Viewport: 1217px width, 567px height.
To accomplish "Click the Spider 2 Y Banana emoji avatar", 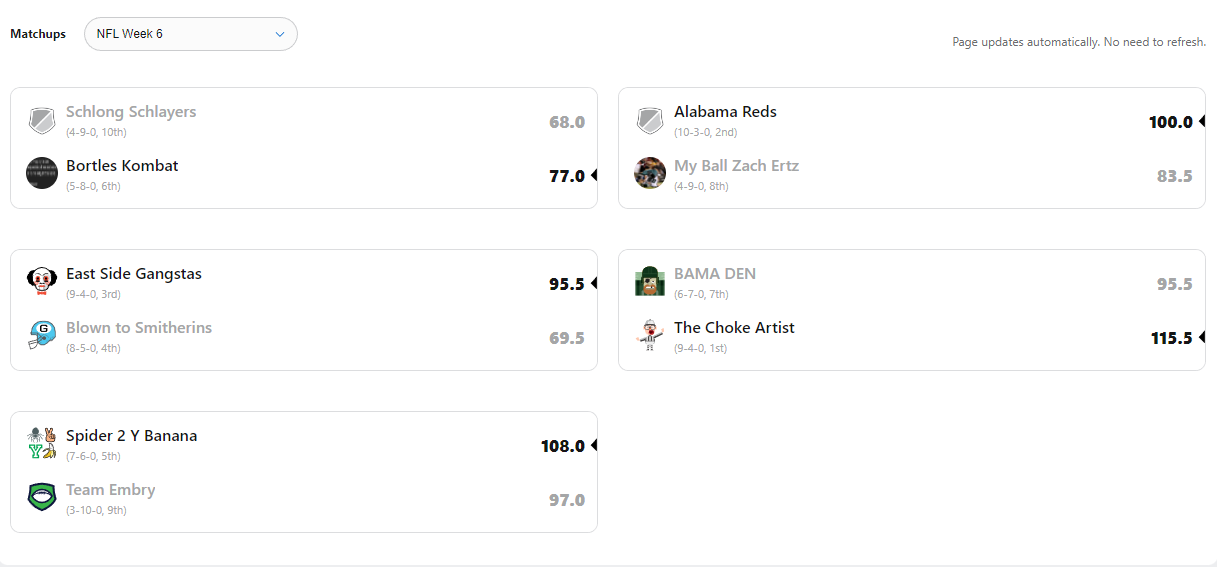I will click(x=42, y=443).
